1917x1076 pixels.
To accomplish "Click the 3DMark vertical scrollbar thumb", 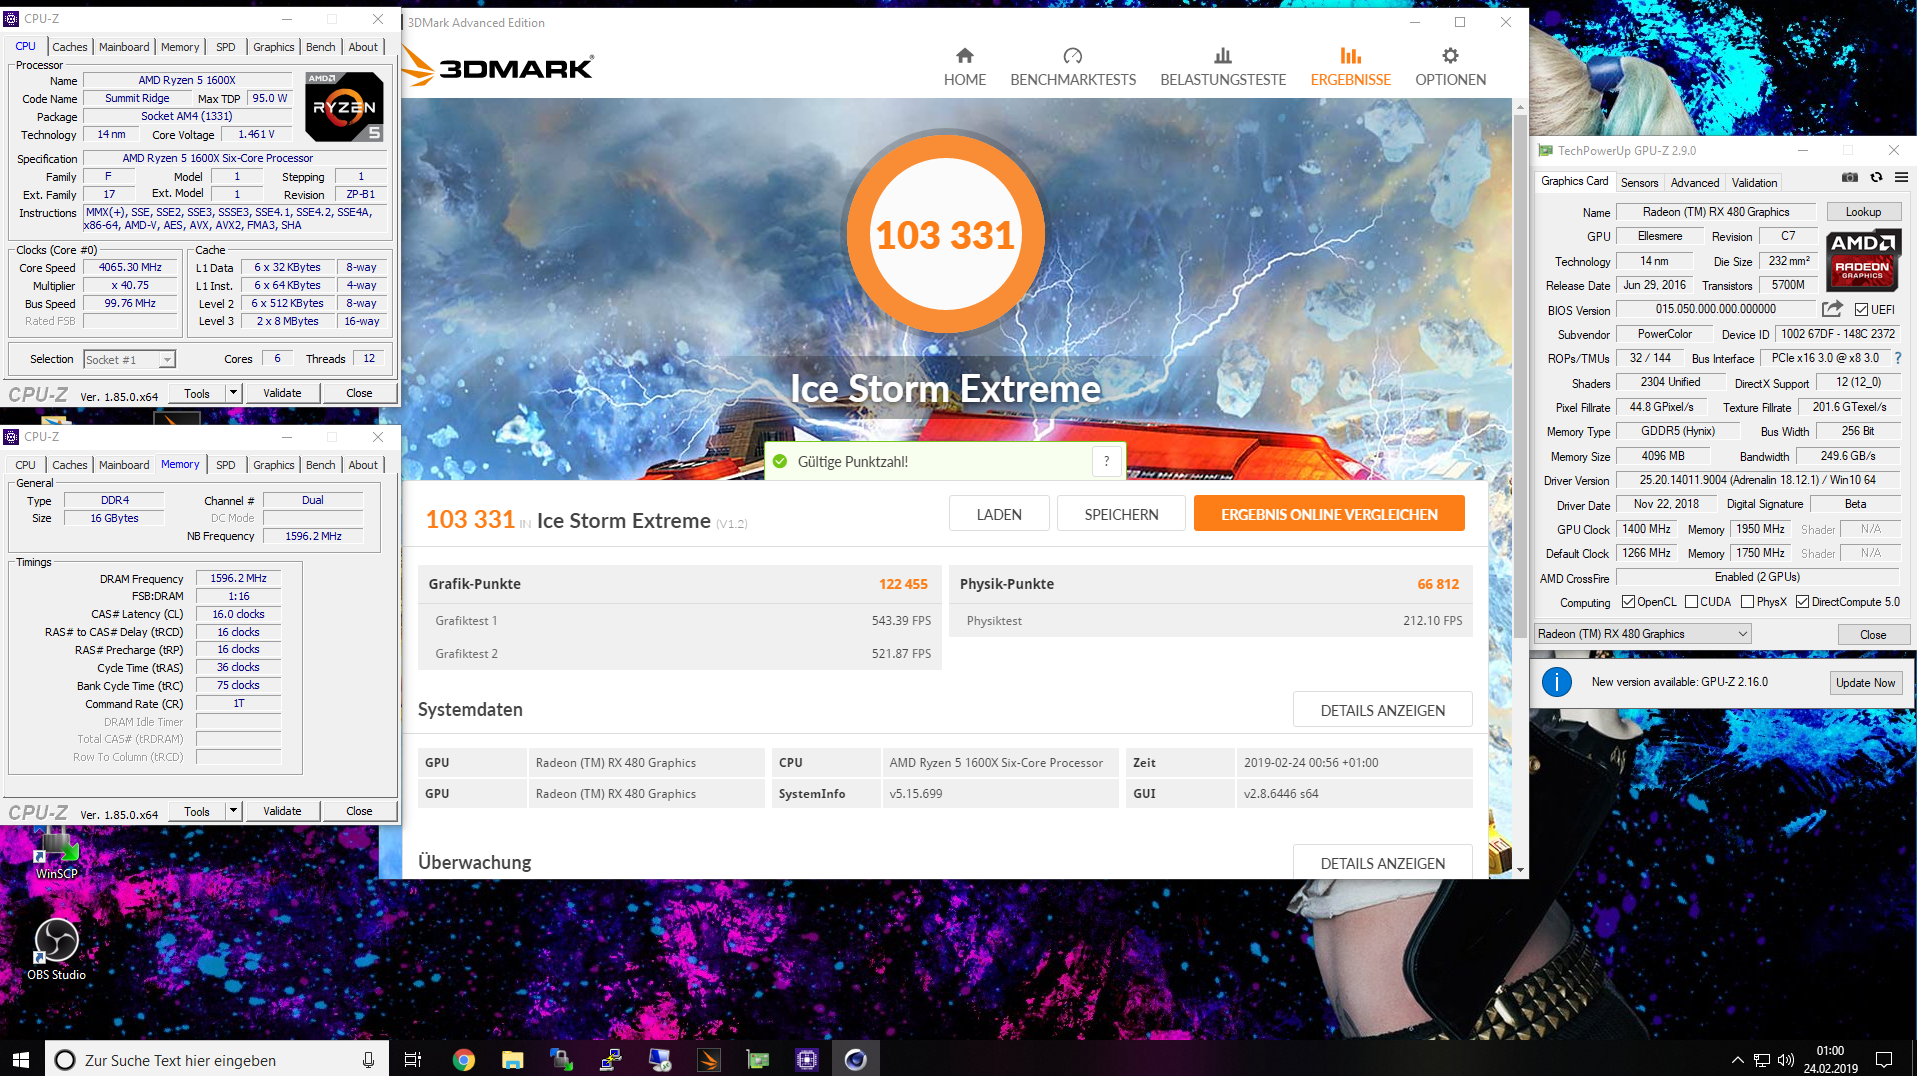I will pos(1520,375).
